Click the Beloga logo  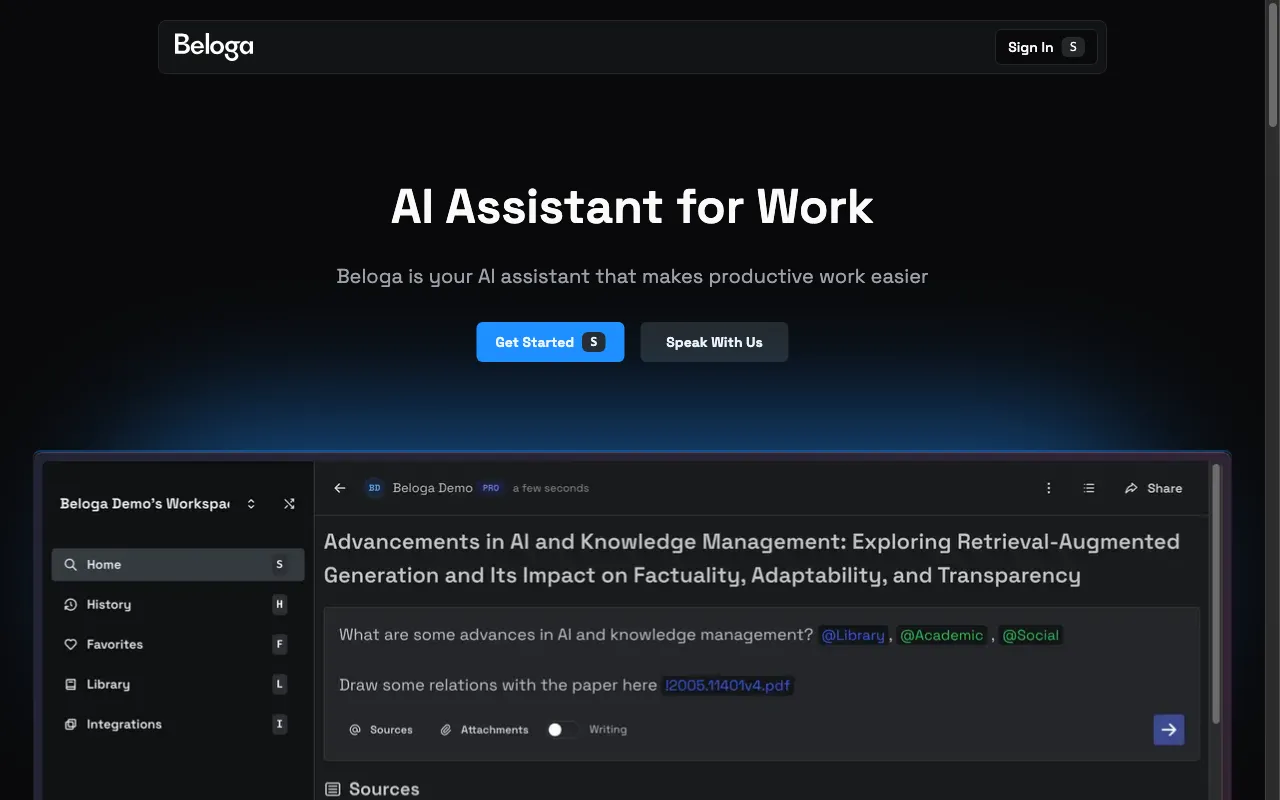click(x=213, y=46)
